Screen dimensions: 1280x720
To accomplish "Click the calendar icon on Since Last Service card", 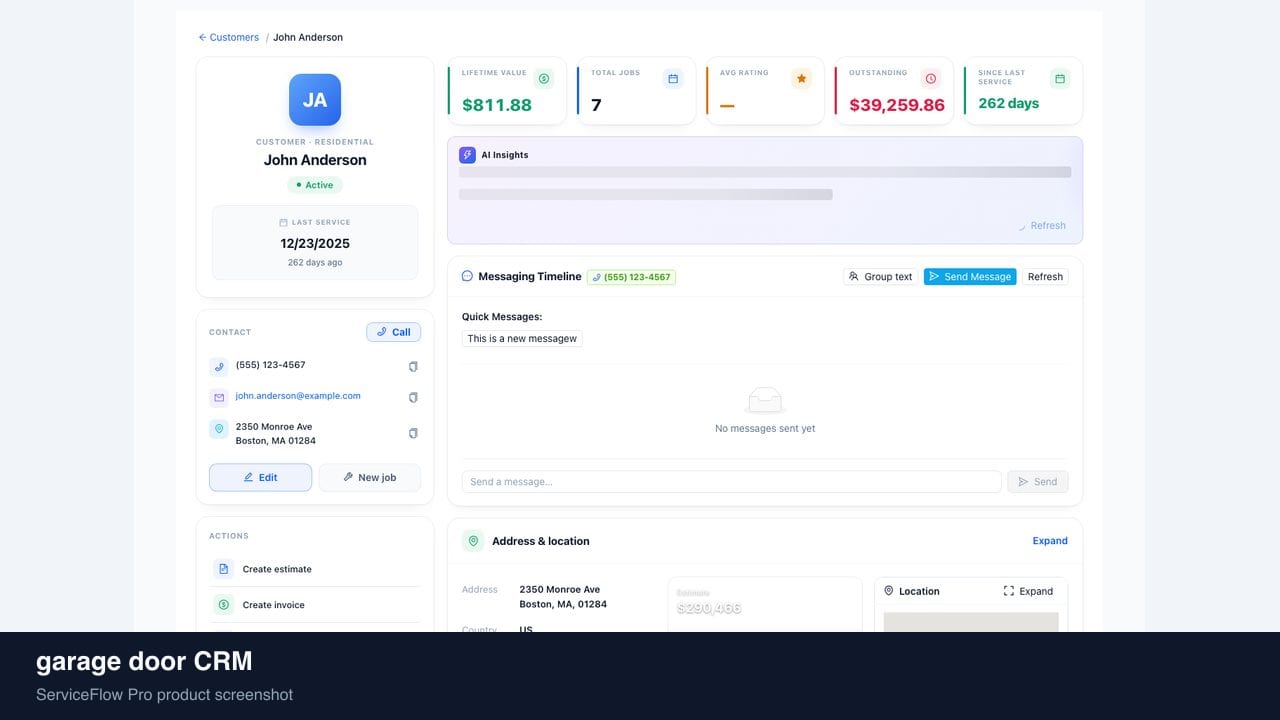I will (x=1060, y=78).
